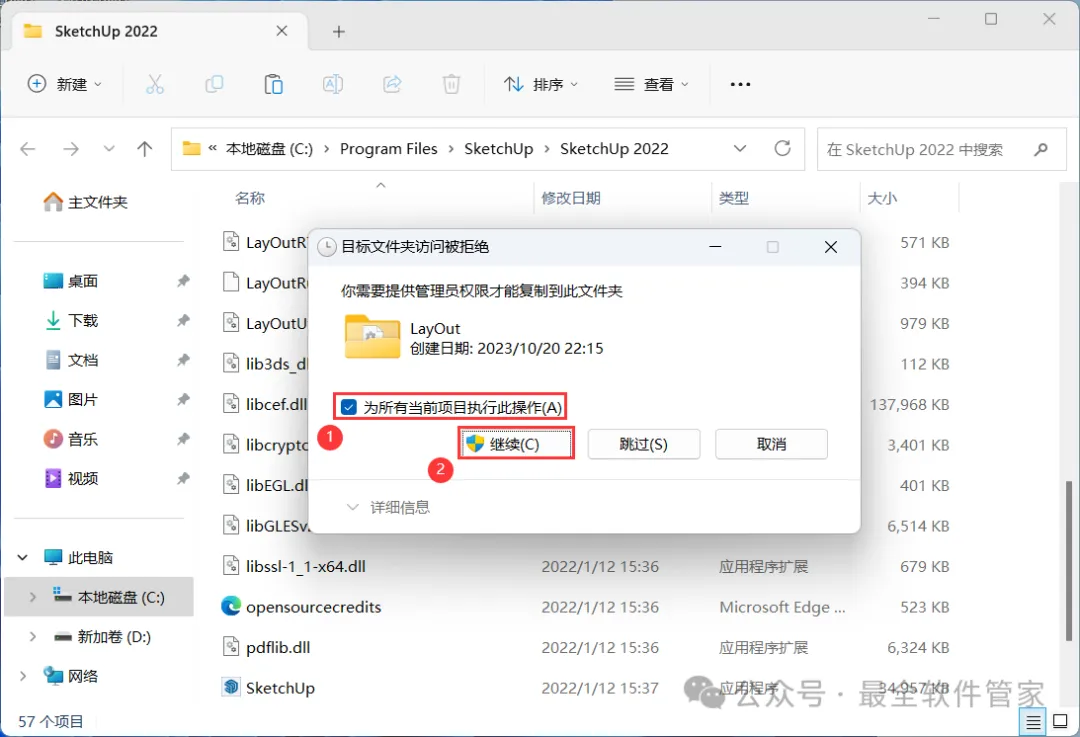
Task: Open Music (音乐) in sidebar
Action: point(71,439)
